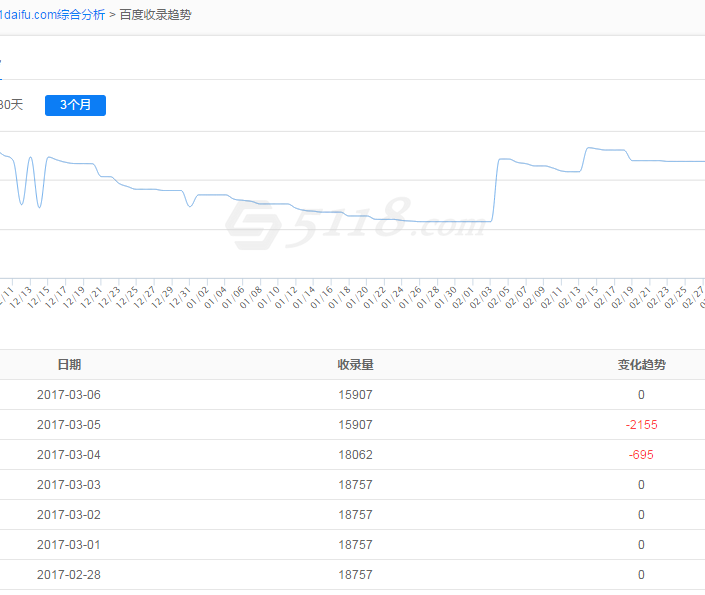Select the 2017-03-06 date cell

tap(69, 395)
